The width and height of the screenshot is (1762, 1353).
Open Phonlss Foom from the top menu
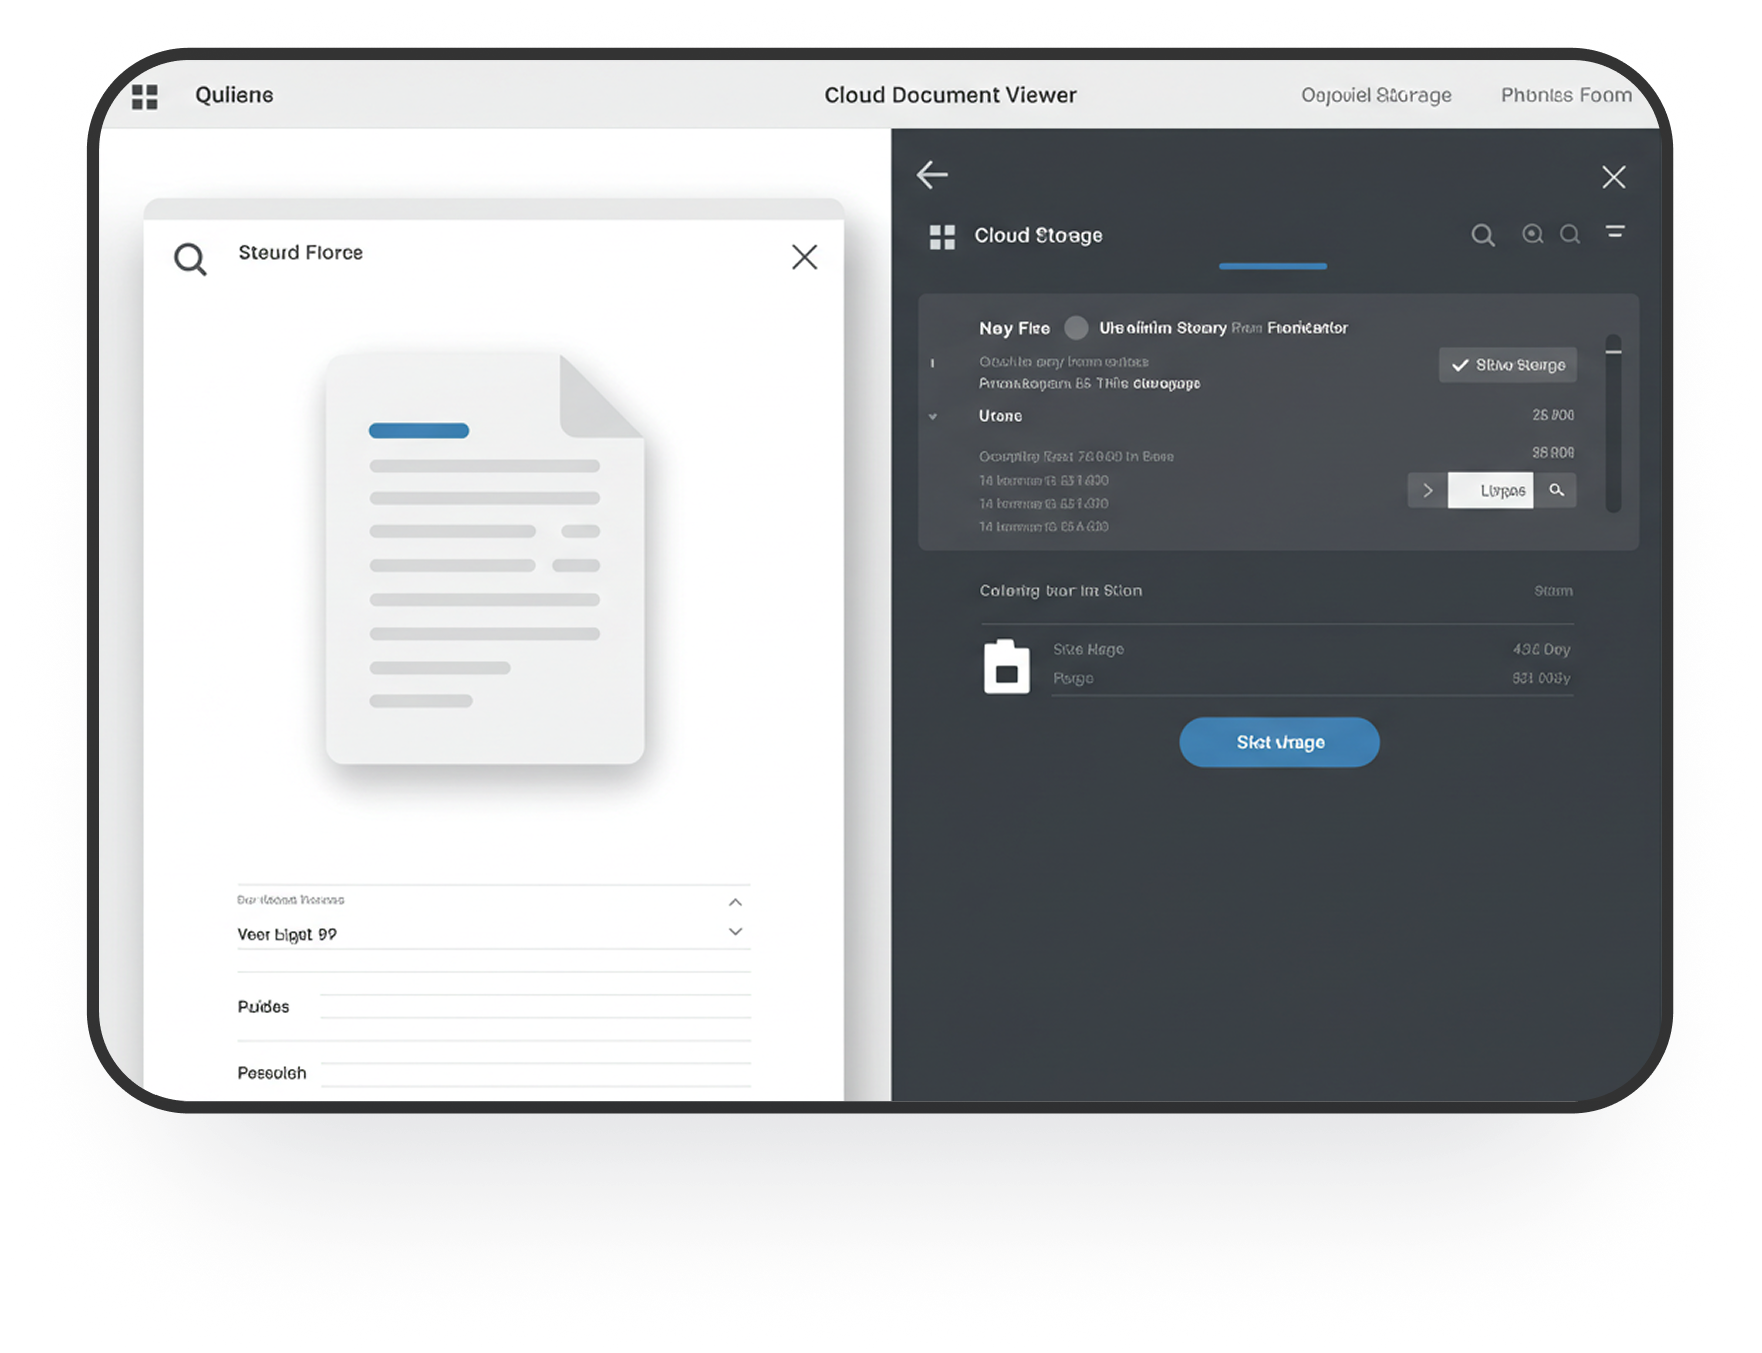click(x=1565, y=95)
